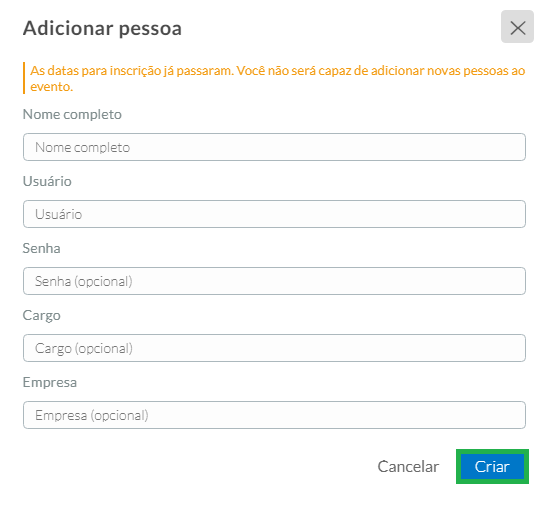Click into the Senha (opcional) field

click(x=274, y=281)
